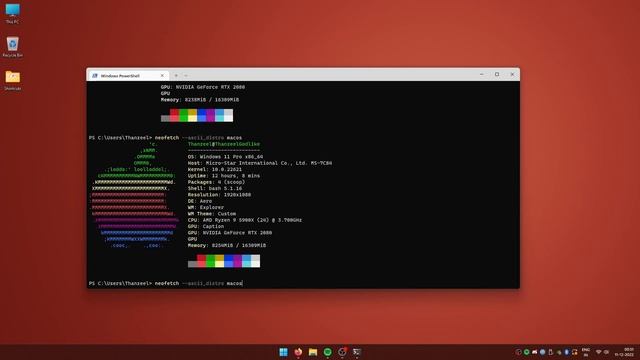Select the Windows PowerShell tab
This screenshot has width=640, height=360.
pyautogui.click(x=128, y=76)
